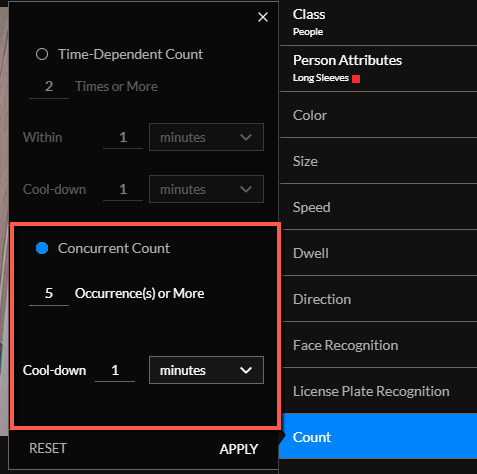The image size is (477, 474).
Task: Open the Direction filter
Action: click(x=378, y=299)
